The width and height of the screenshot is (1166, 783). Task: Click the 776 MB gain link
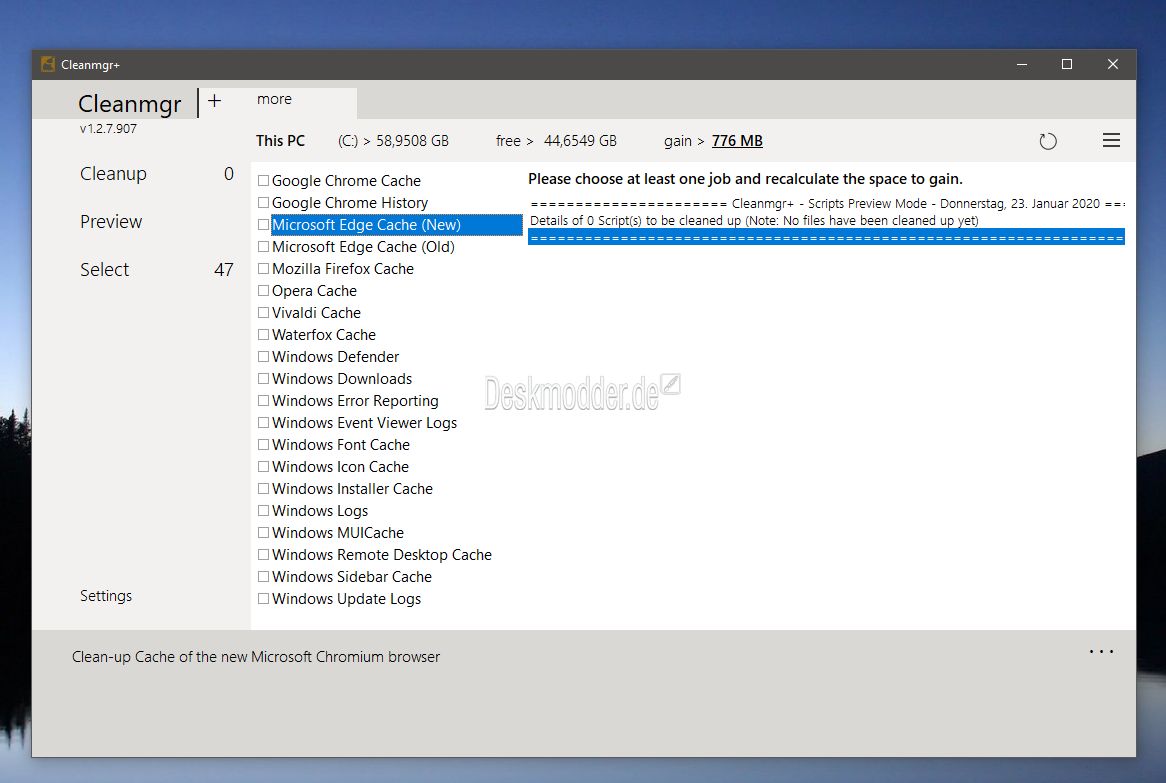click(737, 141)
